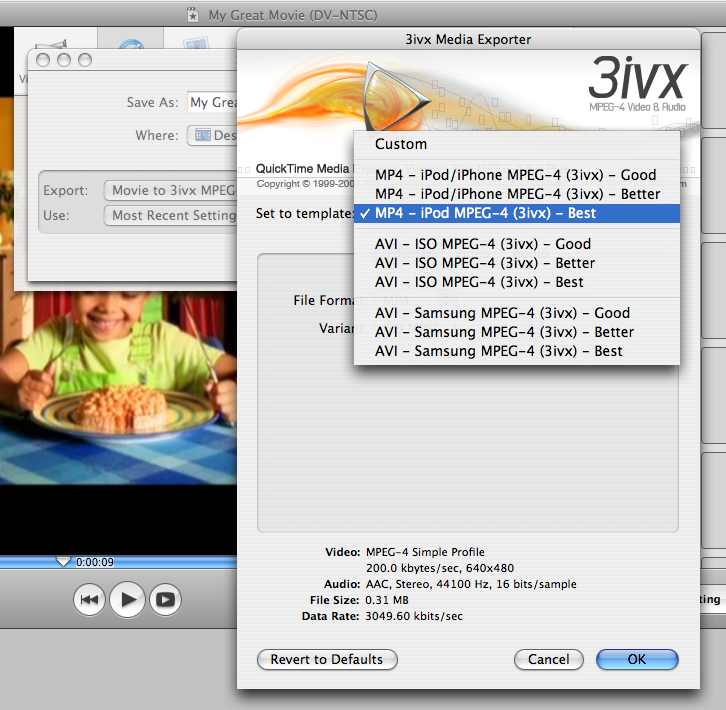Choose the Custom template option
This screenshot has height=710, width=726.
(517, 144)
